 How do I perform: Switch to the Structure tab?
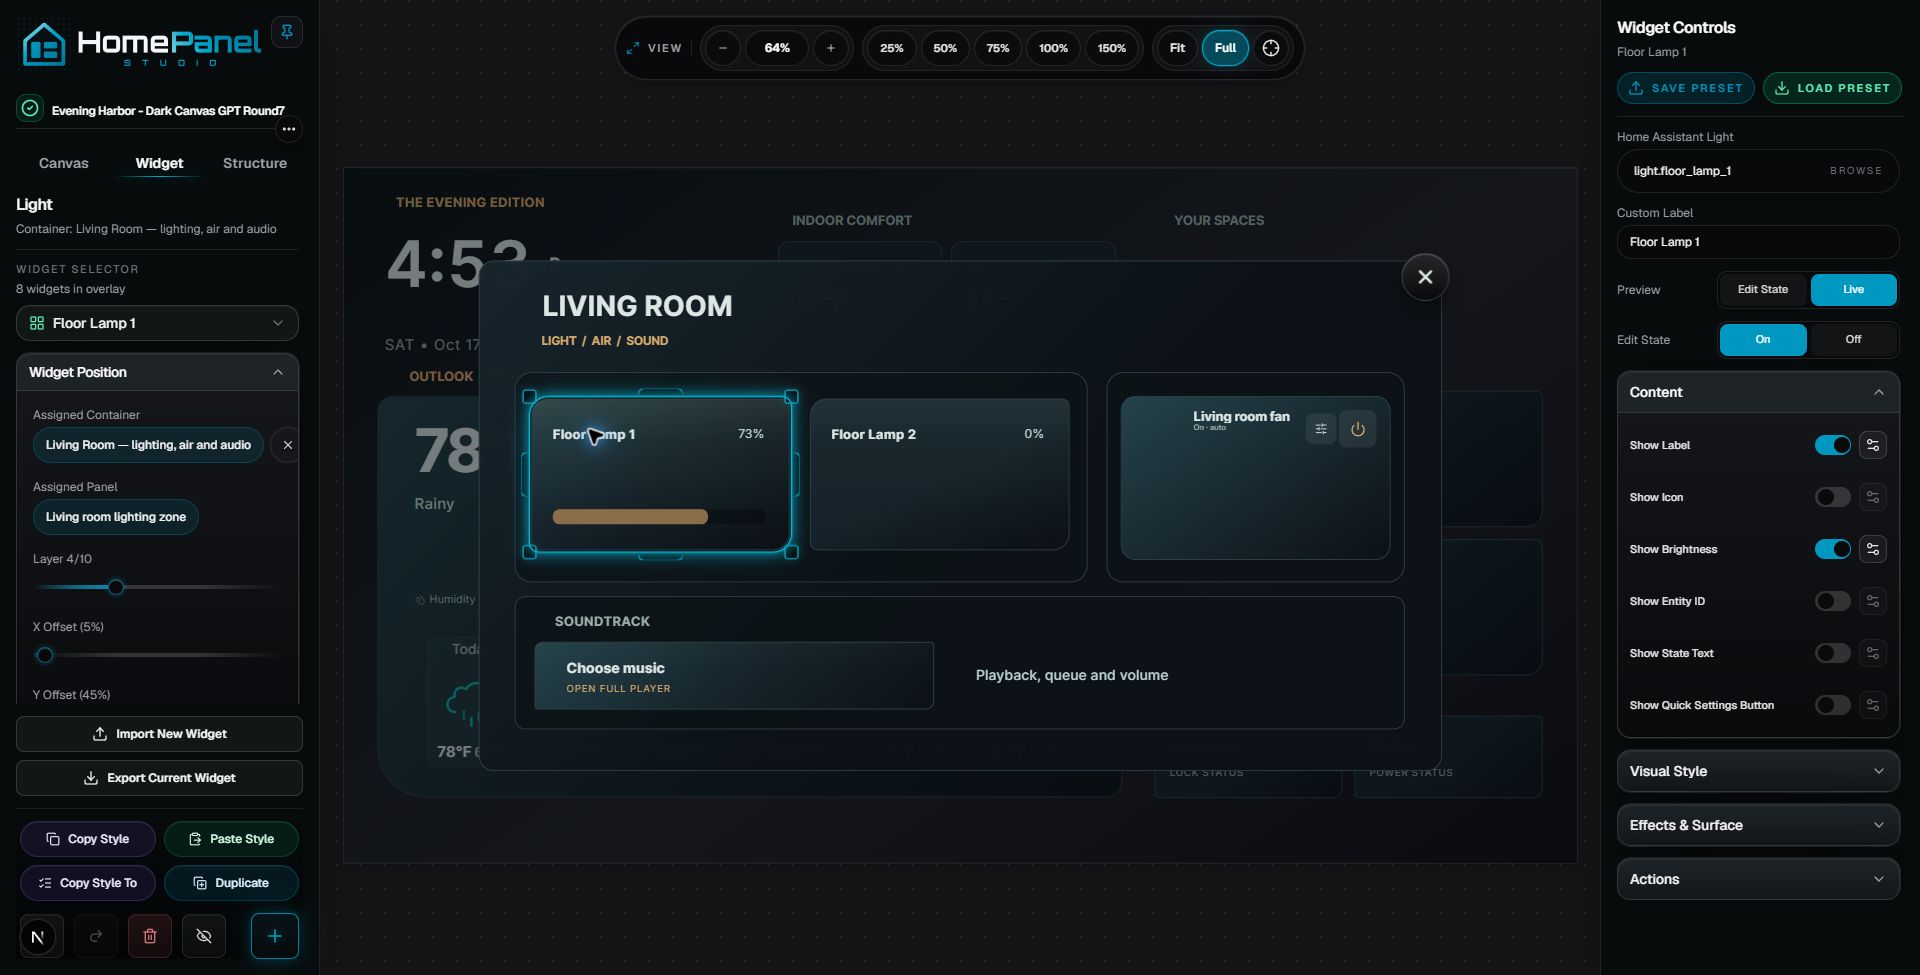click(x=255, y=163)
